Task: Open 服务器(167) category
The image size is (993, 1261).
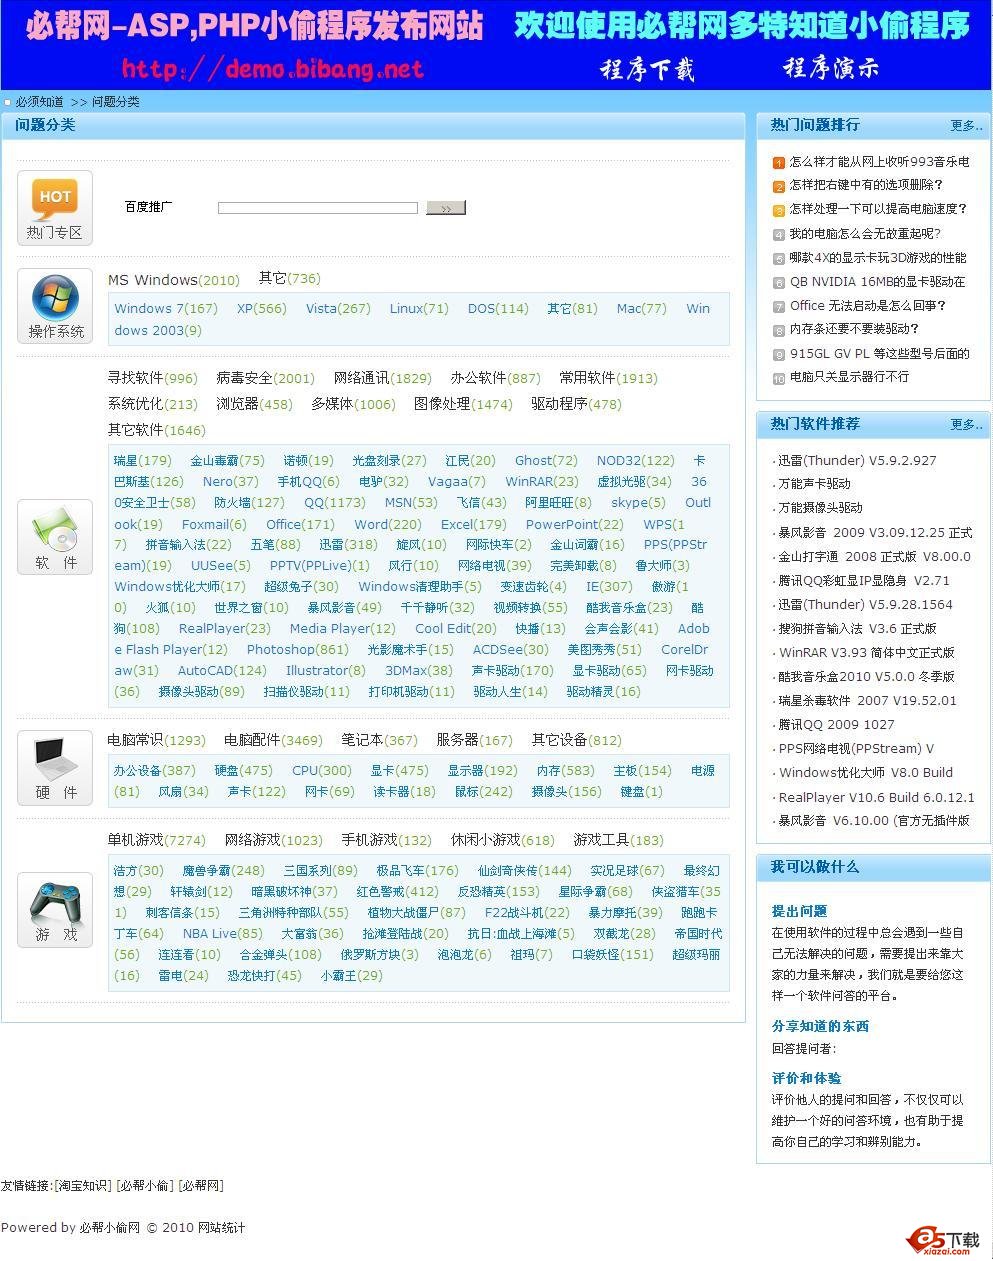Action: pyautogui.click(x=475, y=740)
